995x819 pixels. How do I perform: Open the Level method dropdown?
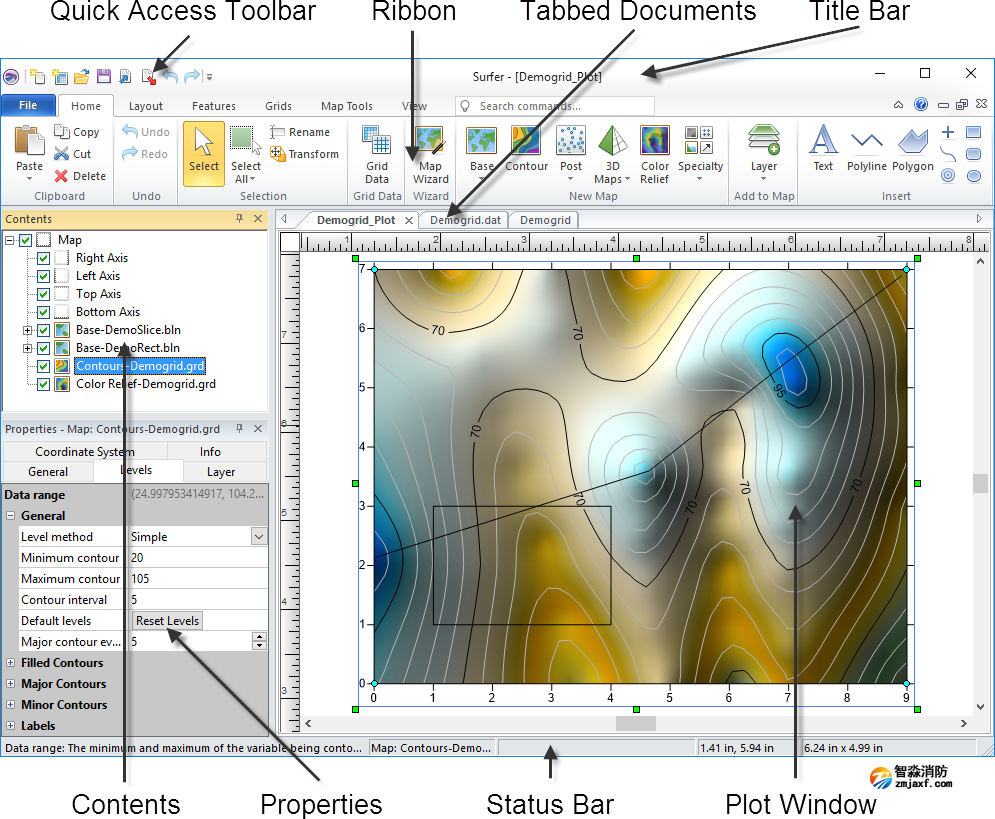pos(259,537)
